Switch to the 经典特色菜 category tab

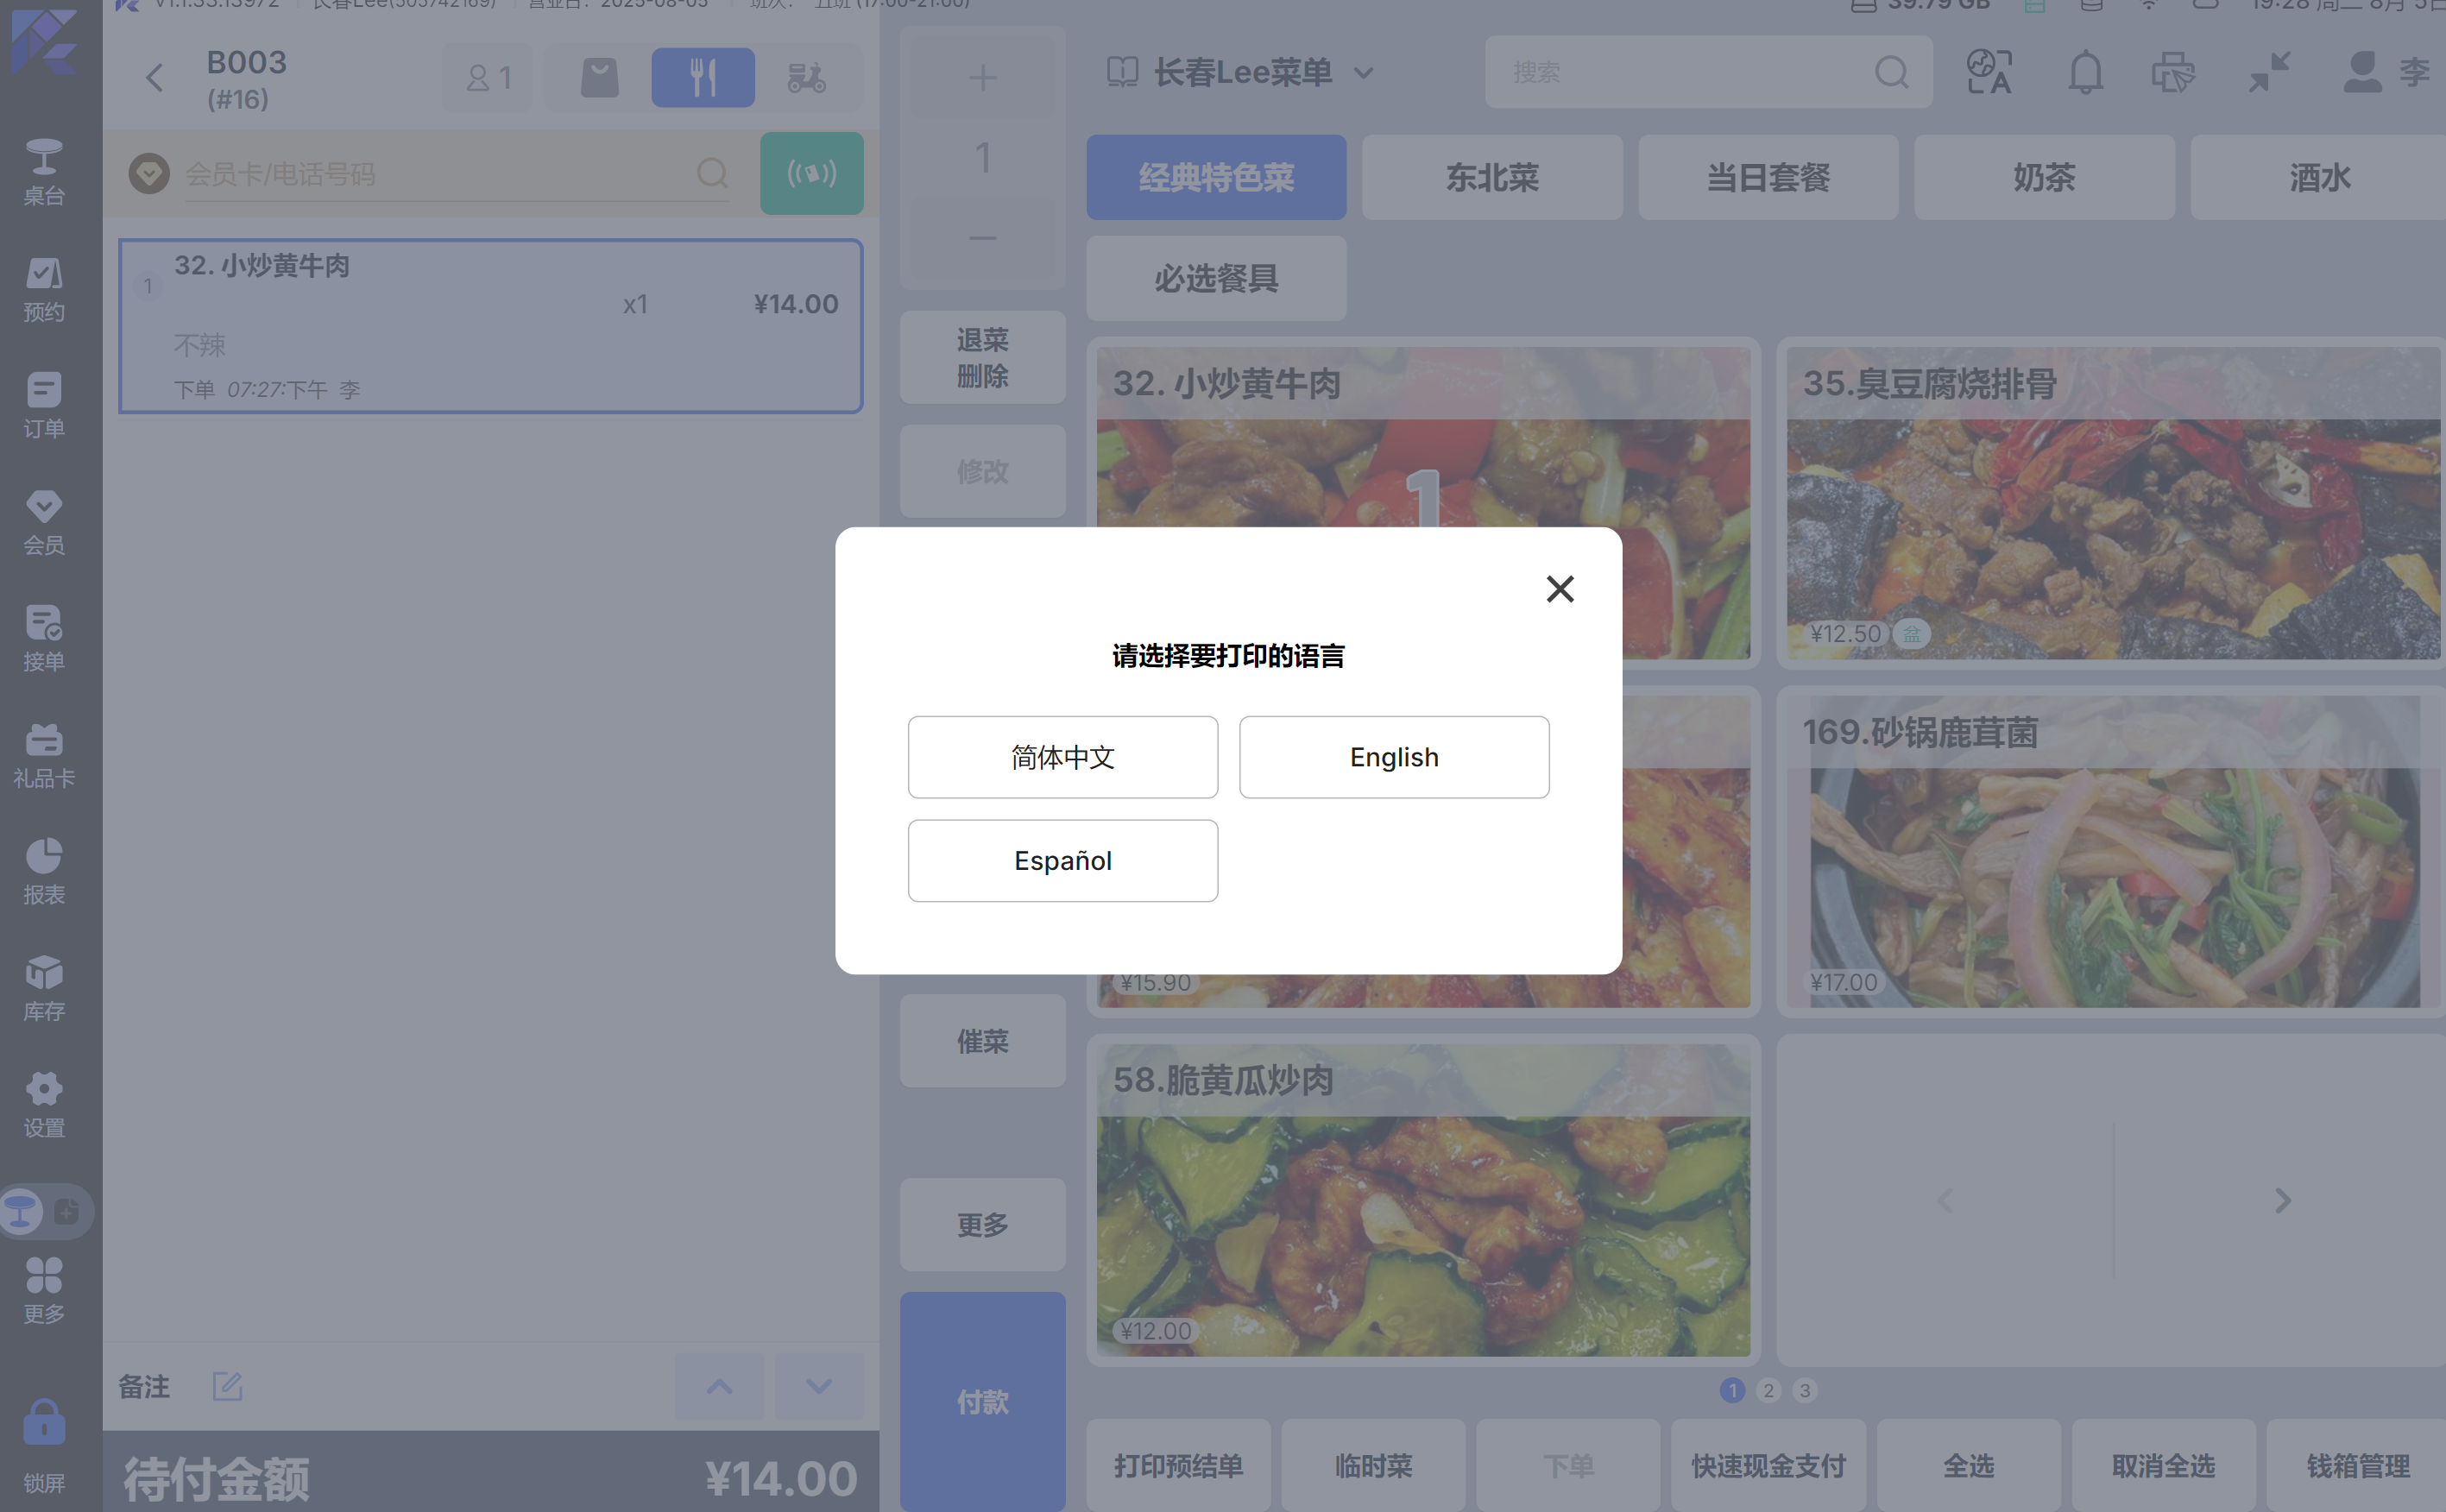pyautogui.click(x=1216, y=177)
